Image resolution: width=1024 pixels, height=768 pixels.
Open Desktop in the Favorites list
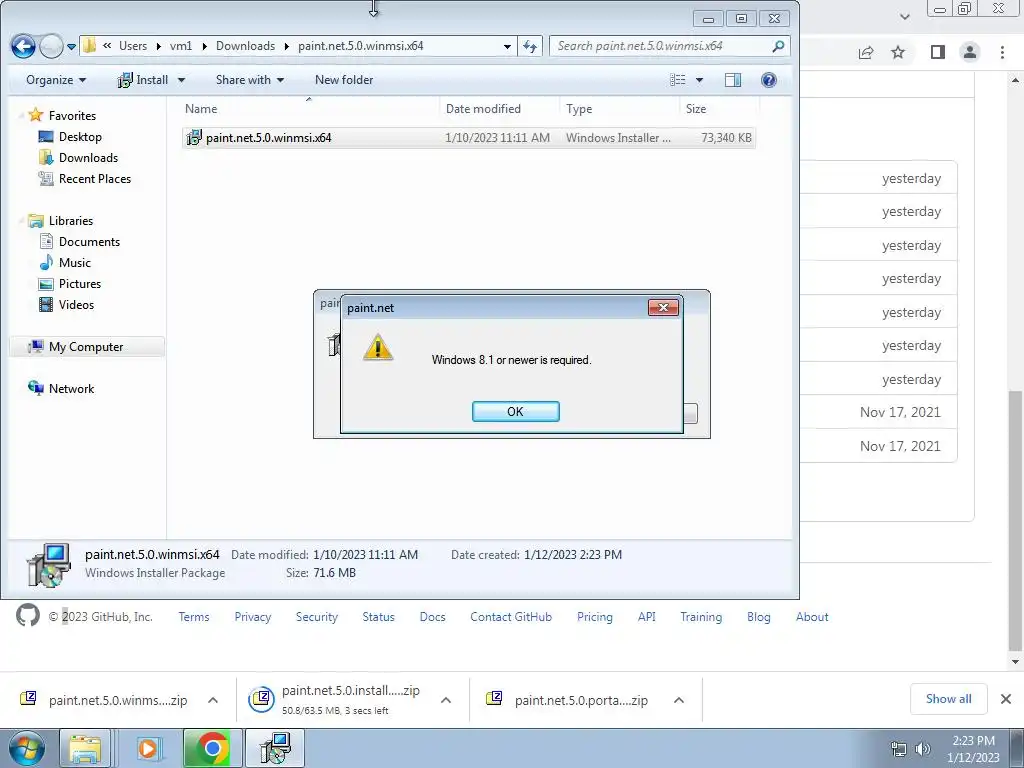pyautogui.click(x=80, y=136)
